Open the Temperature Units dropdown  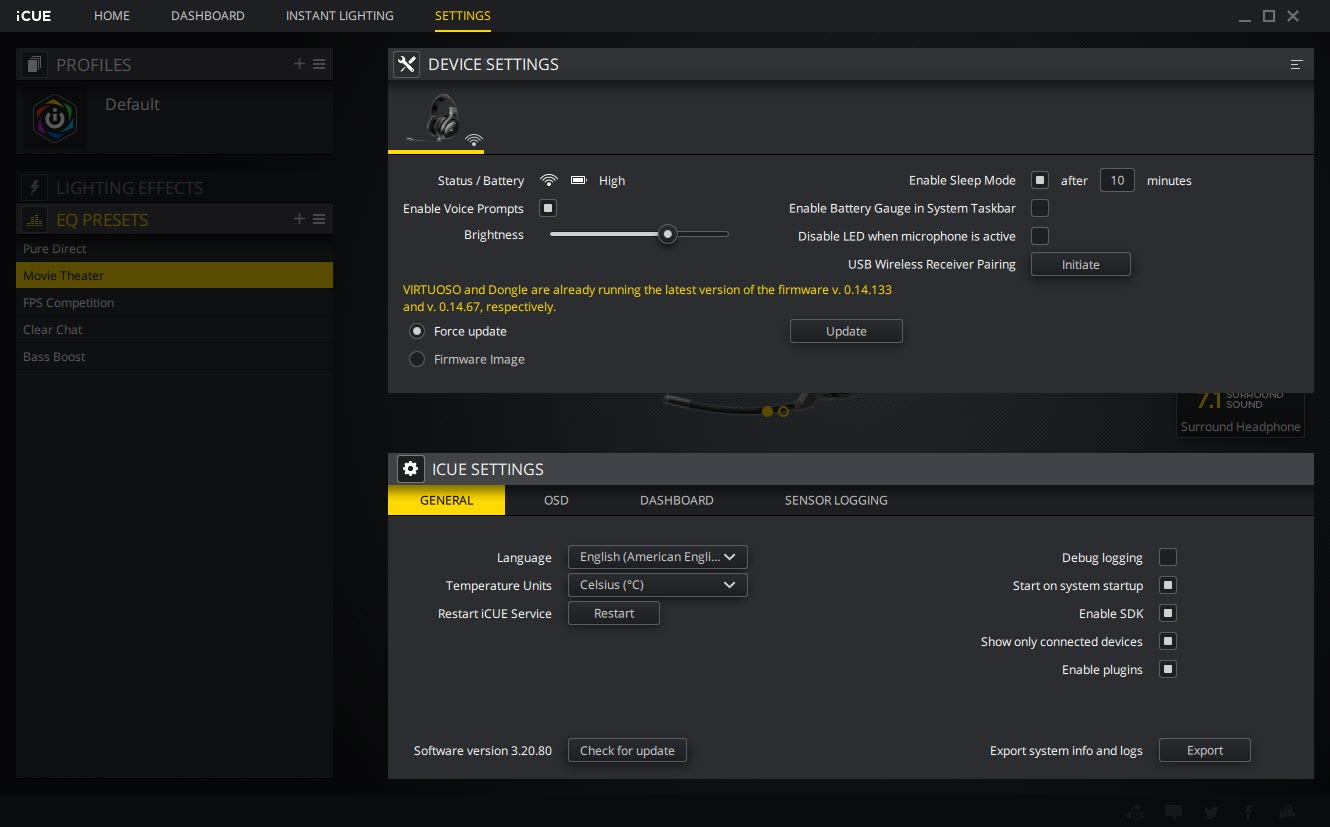pos(657,585)
